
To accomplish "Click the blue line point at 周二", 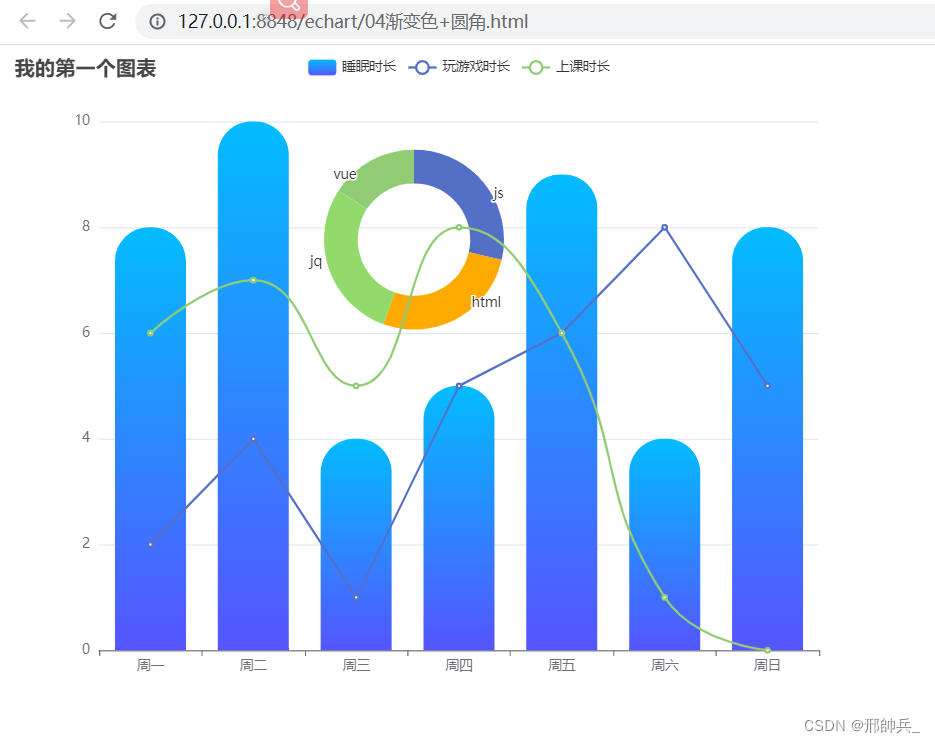I will 253,439.
